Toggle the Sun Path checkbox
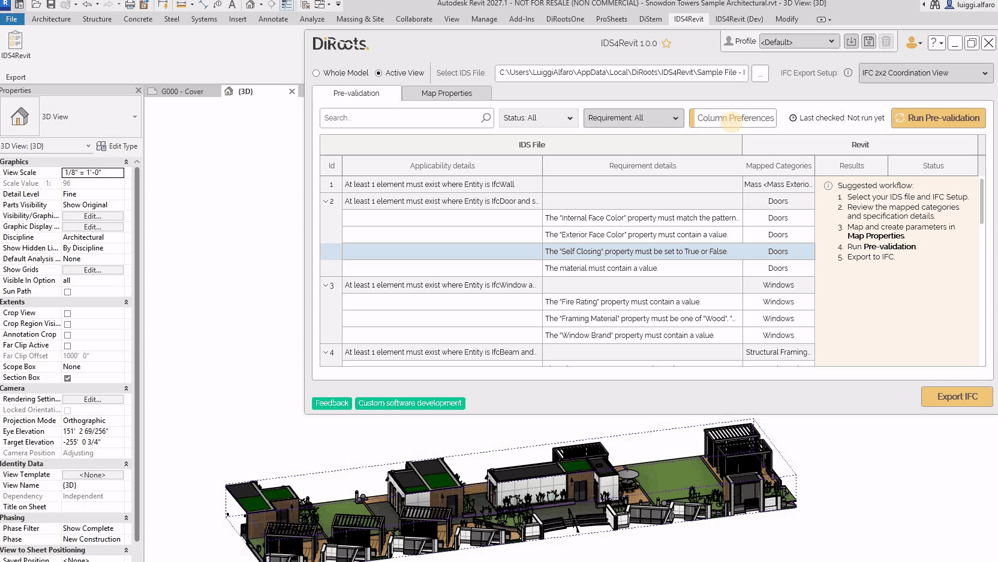This screenshot has width=998, height=562. tap(67, 292)
